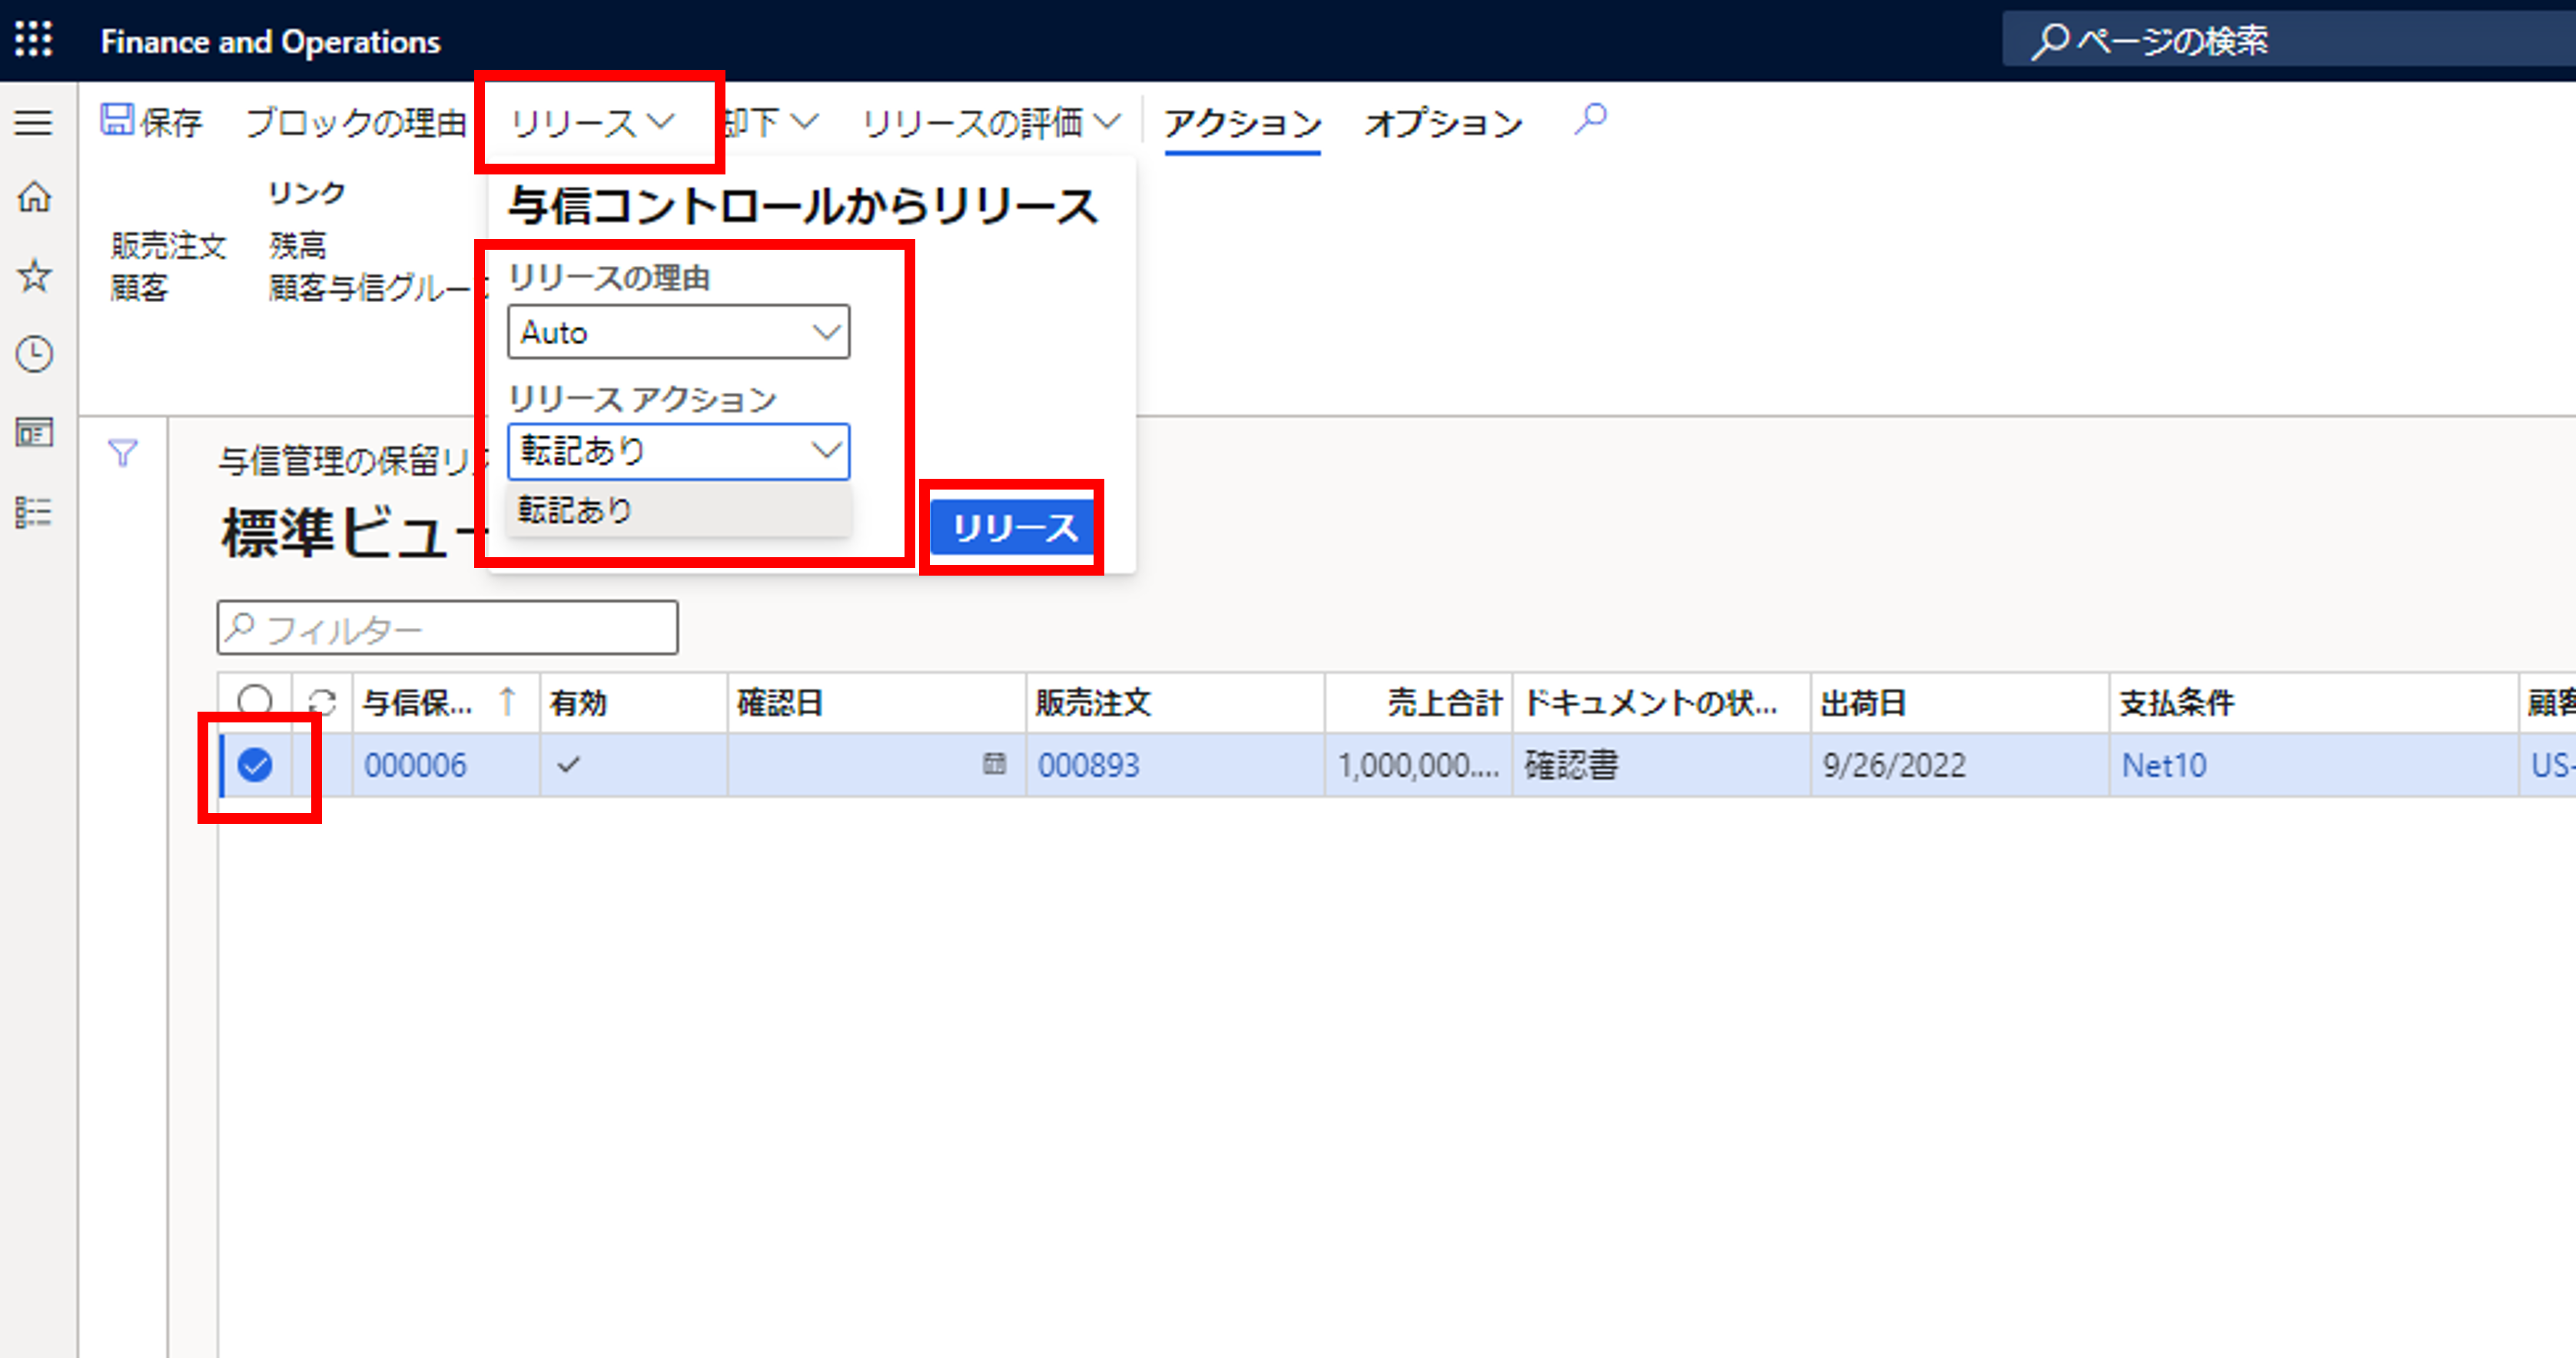Go to Home via house icon
The height and width of the screenshot is (1358, 2576).
click(x=34, y=197)
